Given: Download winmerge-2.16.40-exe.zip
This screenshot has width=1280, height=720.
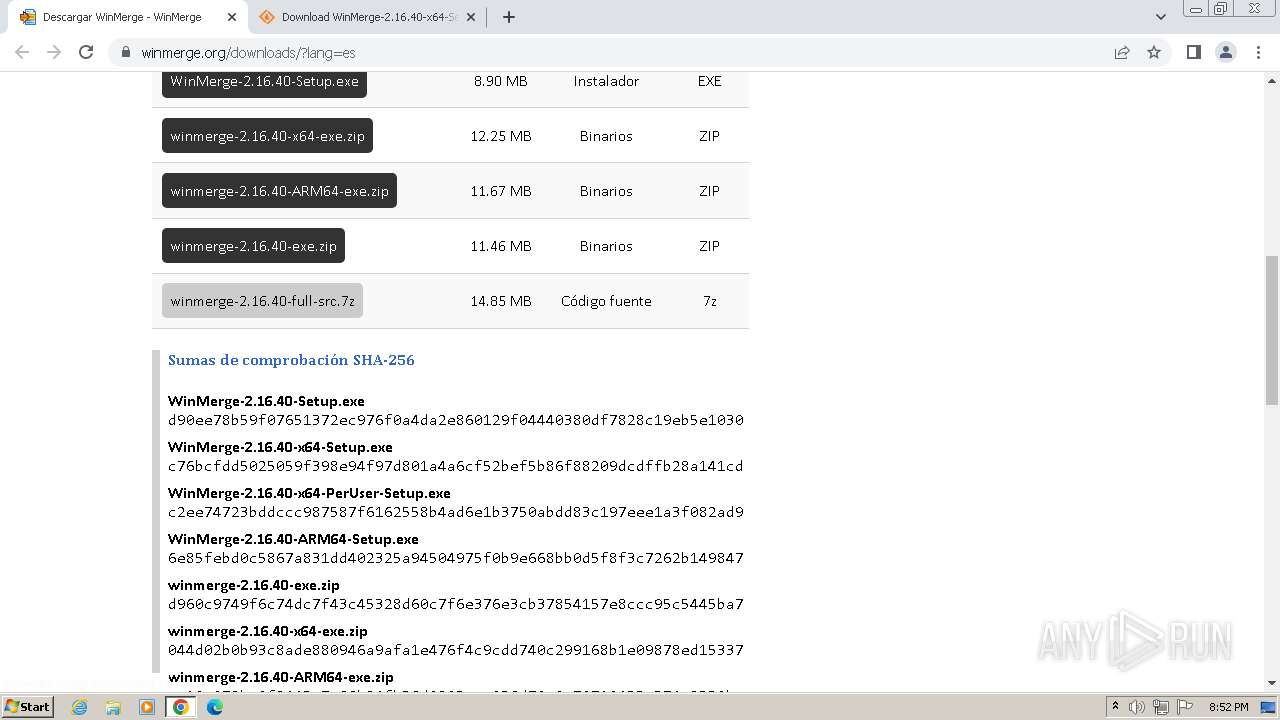Looking at the screenshot, I should (x=253, y=246).
